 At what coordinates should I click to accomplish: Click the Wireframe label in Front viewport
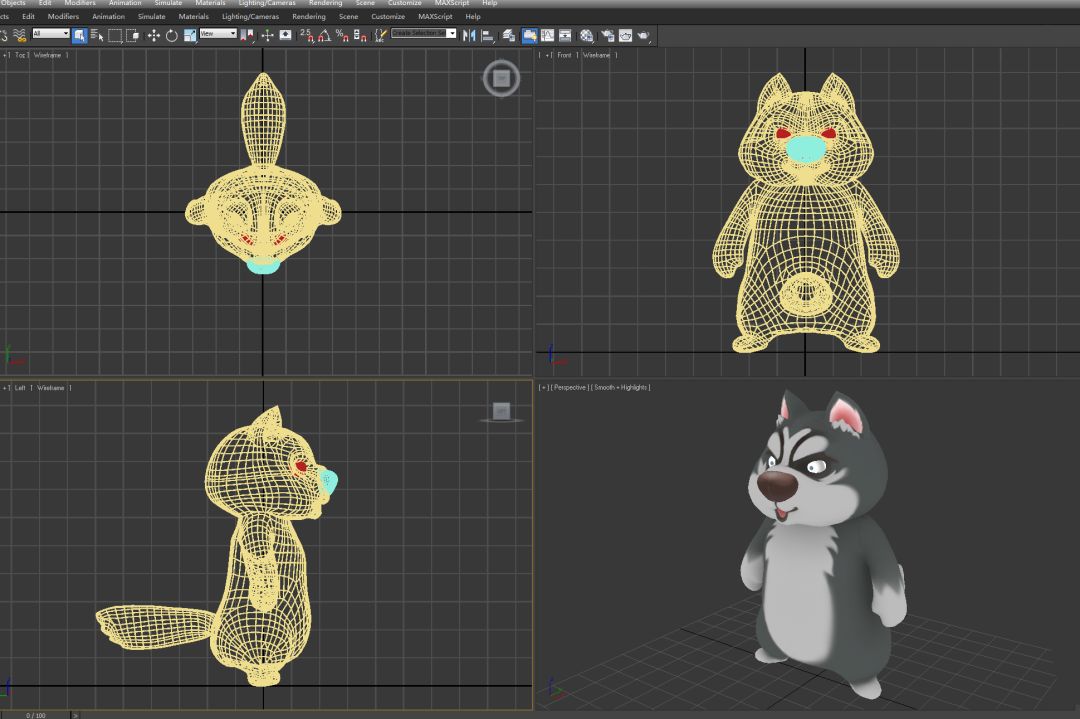(x=596, y=55)
